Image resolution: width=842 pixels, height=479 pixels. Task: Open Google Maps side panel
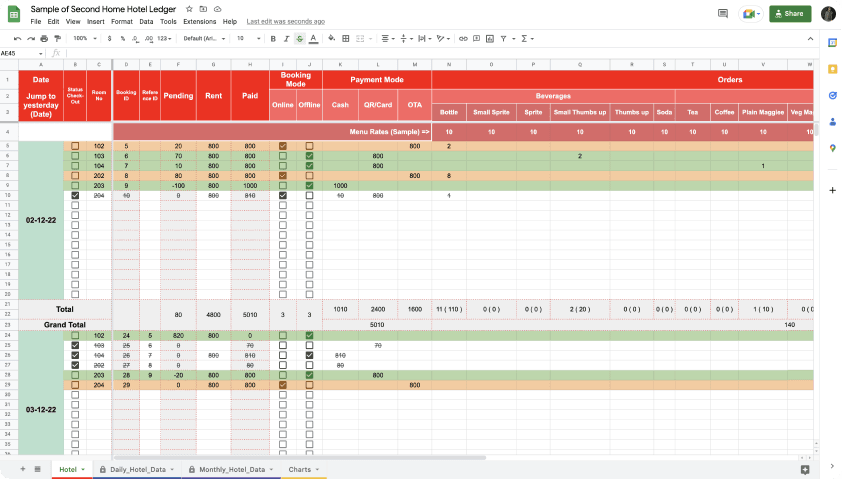tap(832, 148)
